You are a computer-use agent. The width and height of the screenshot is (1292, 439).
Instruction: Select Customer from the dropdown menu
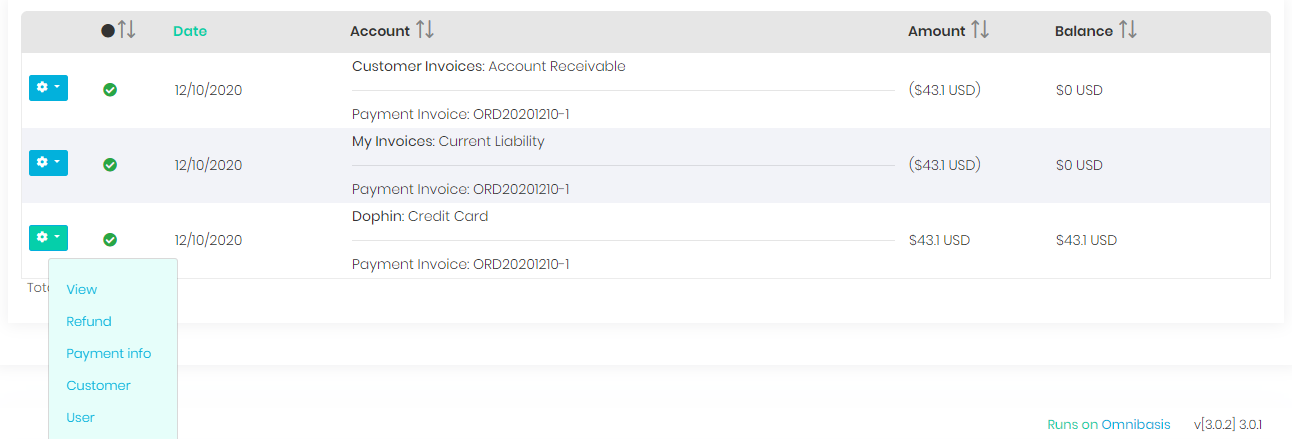[98, 386]
